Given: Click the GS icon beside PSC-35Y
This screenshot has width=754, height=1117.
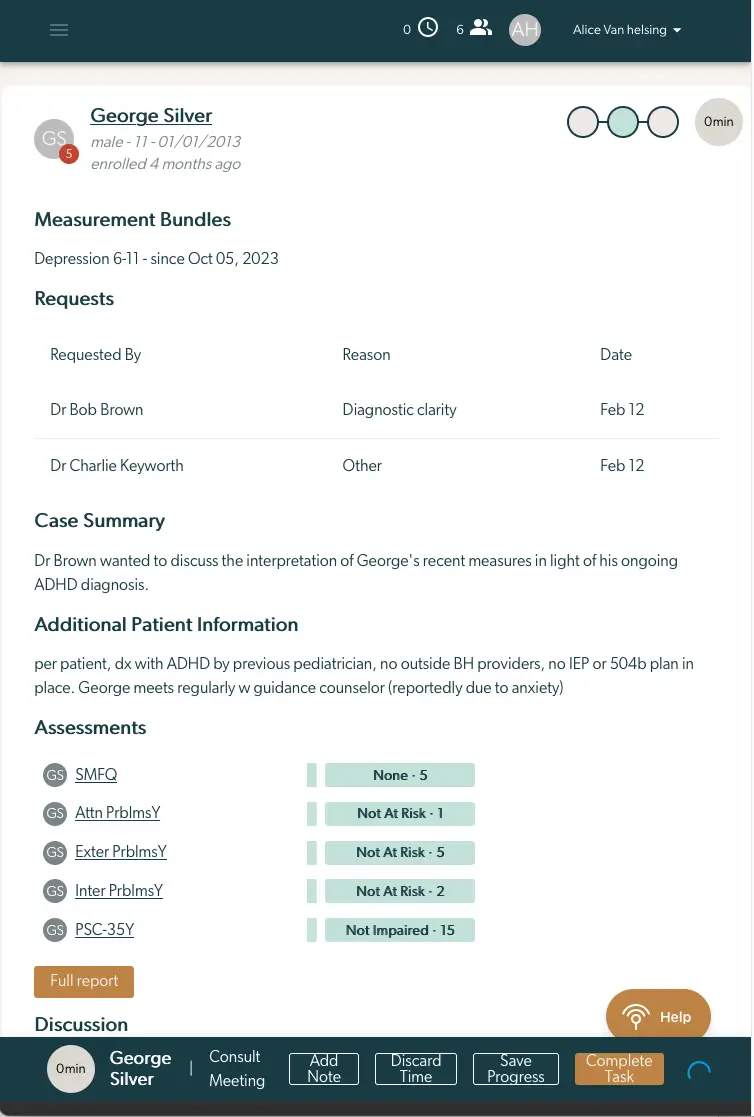Looking at the screenshot, I should 55,929.
